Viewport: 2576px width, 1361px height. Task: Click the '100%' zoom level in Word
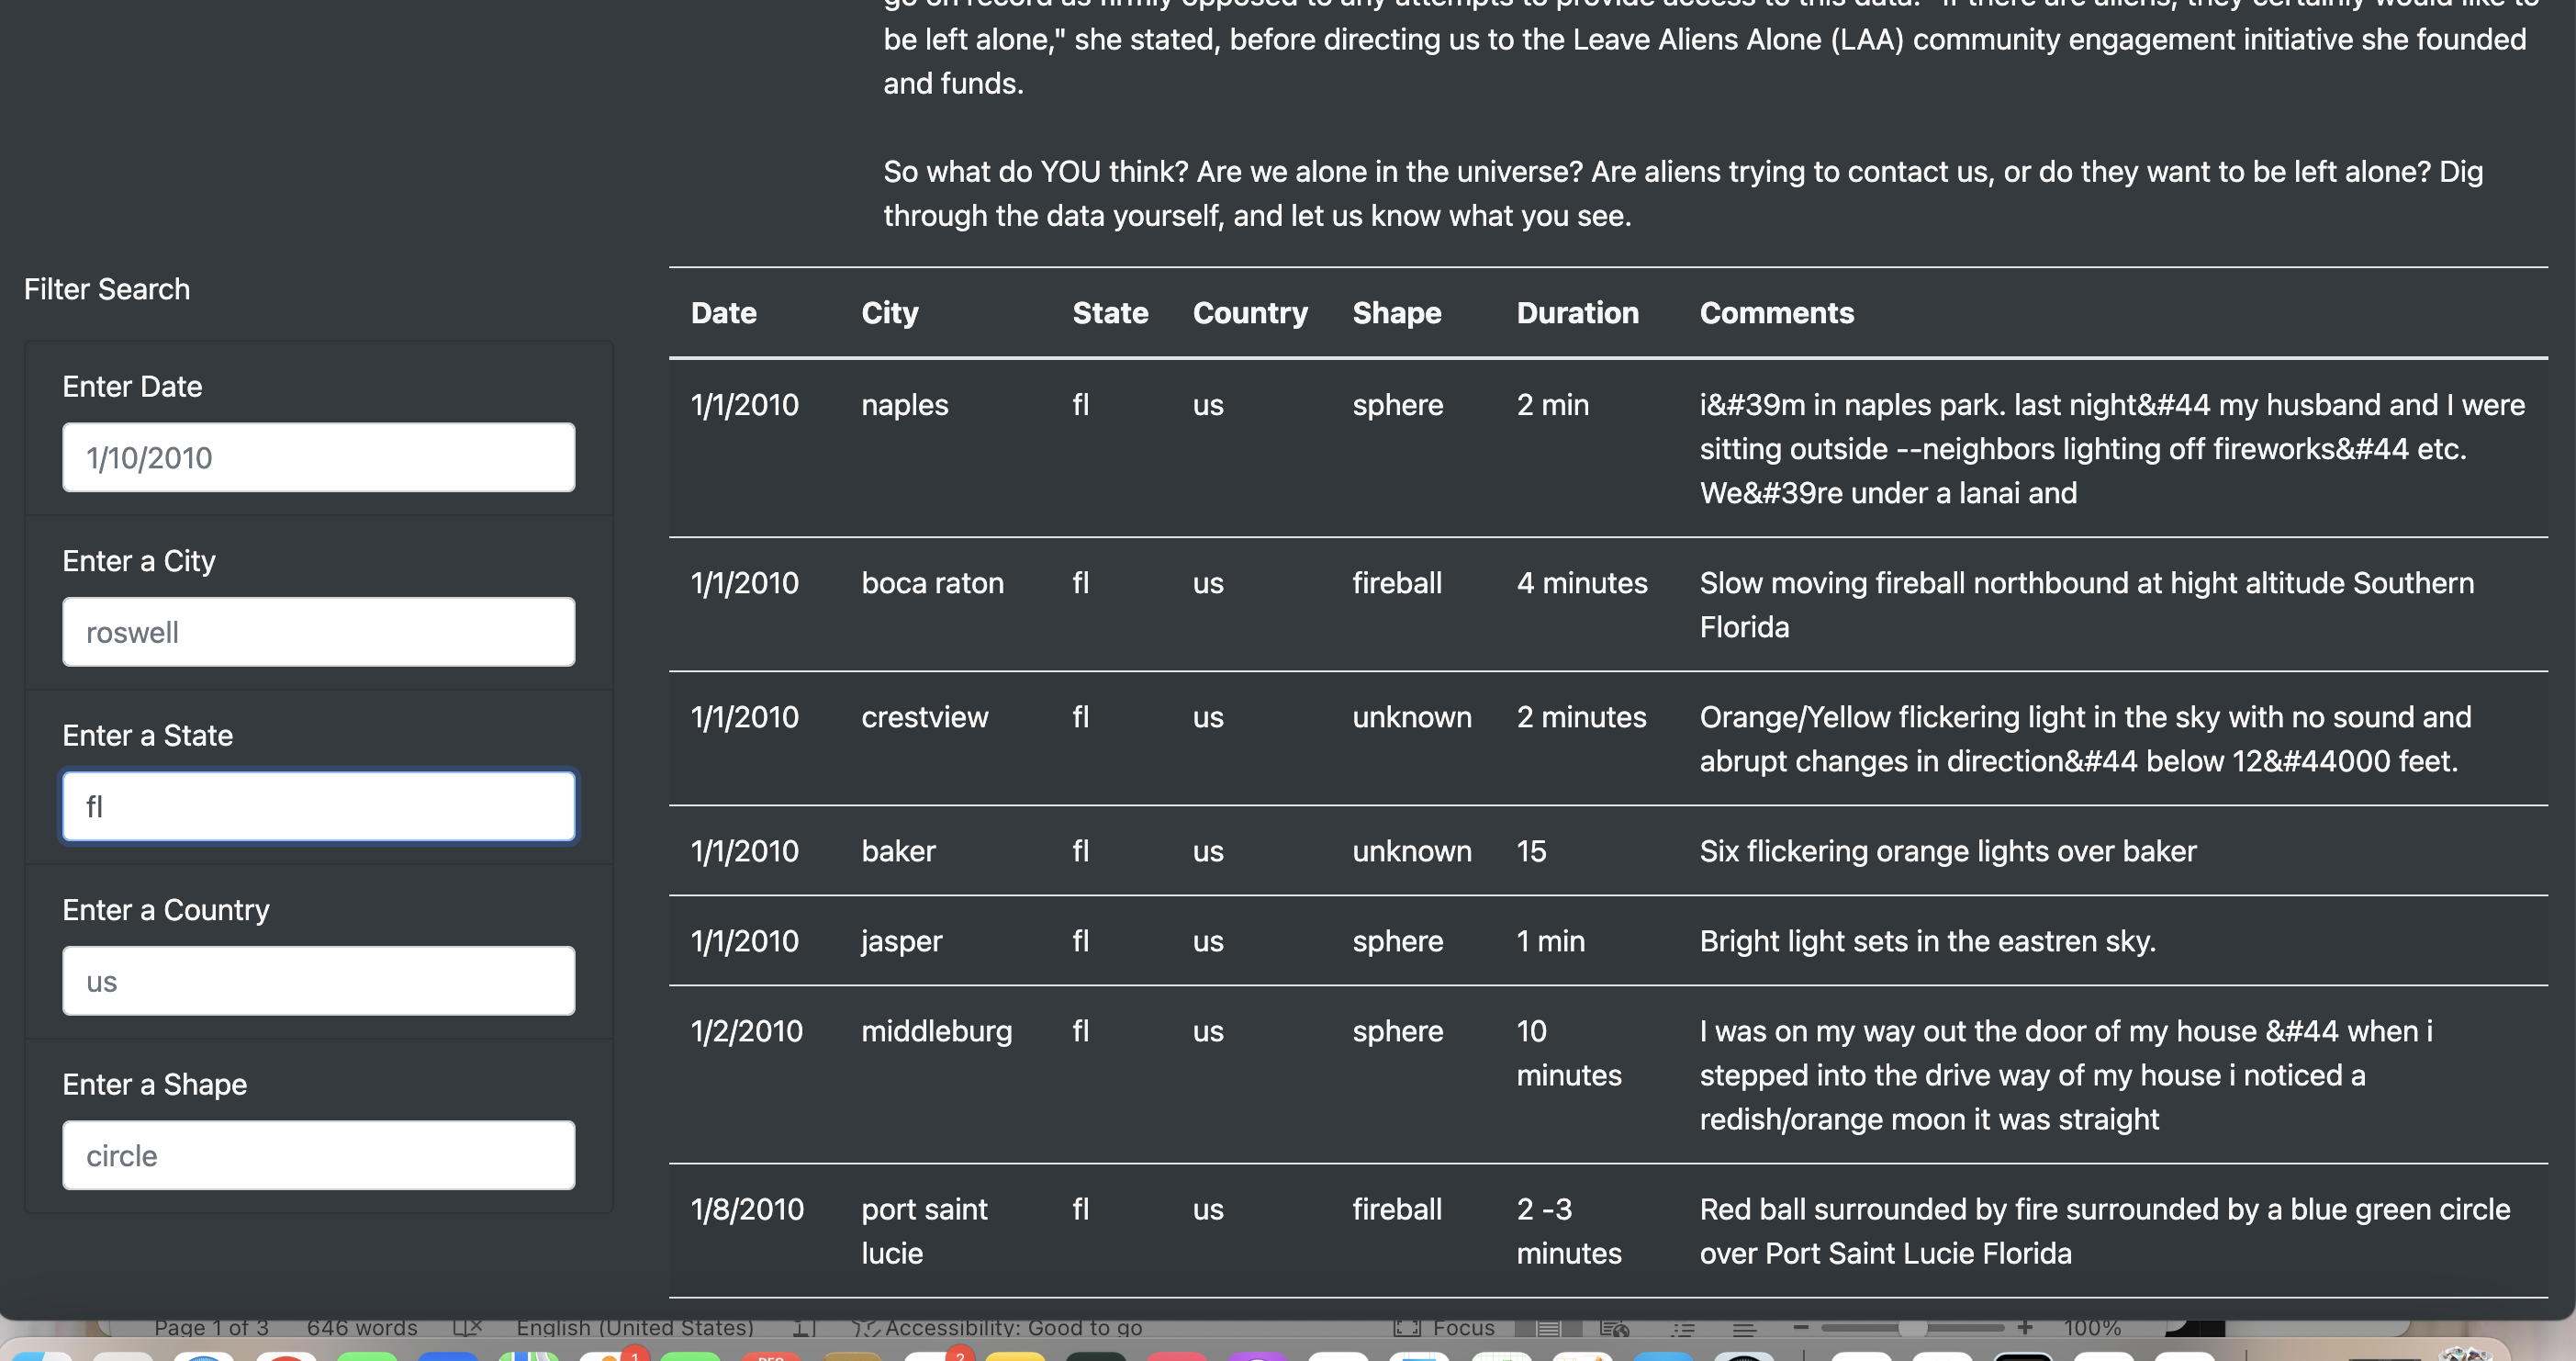click(x=2092, y=1328)
